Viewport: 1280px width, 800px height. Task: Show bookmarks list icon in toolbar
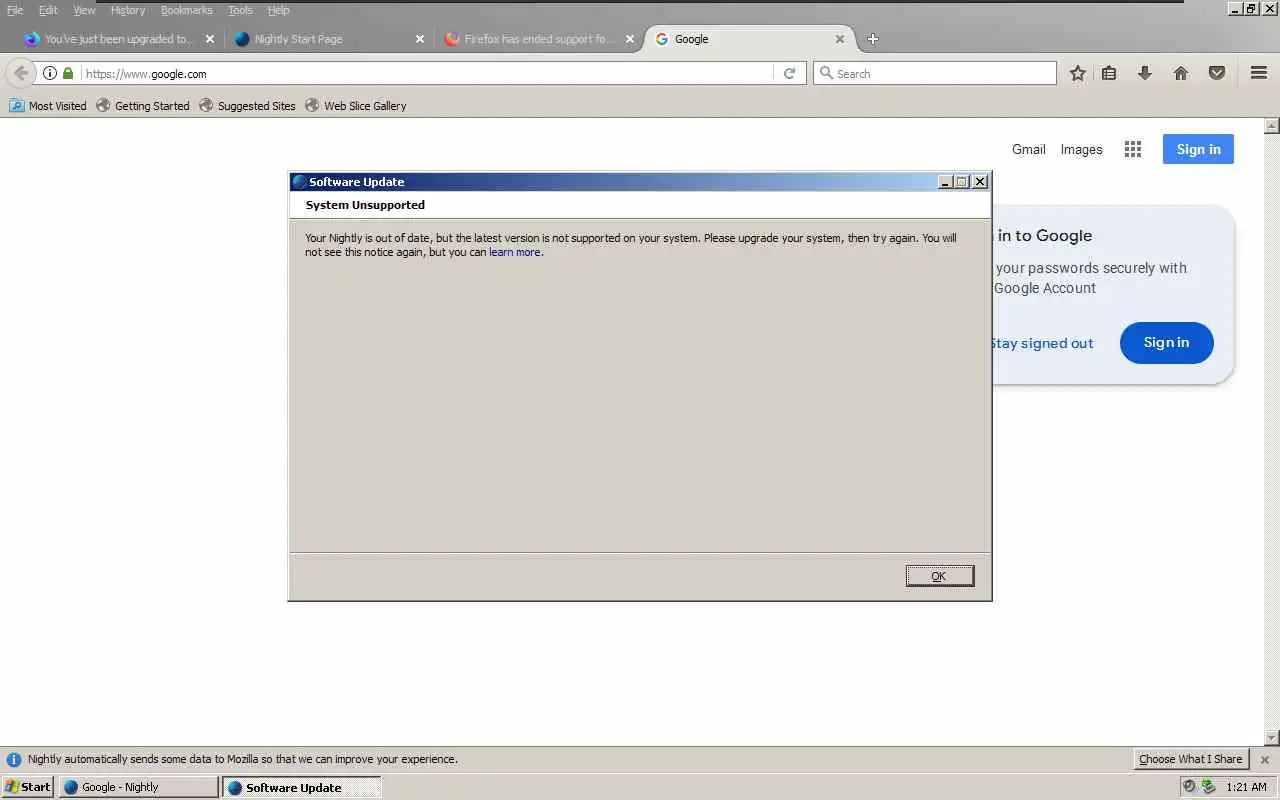[1109, 73]
